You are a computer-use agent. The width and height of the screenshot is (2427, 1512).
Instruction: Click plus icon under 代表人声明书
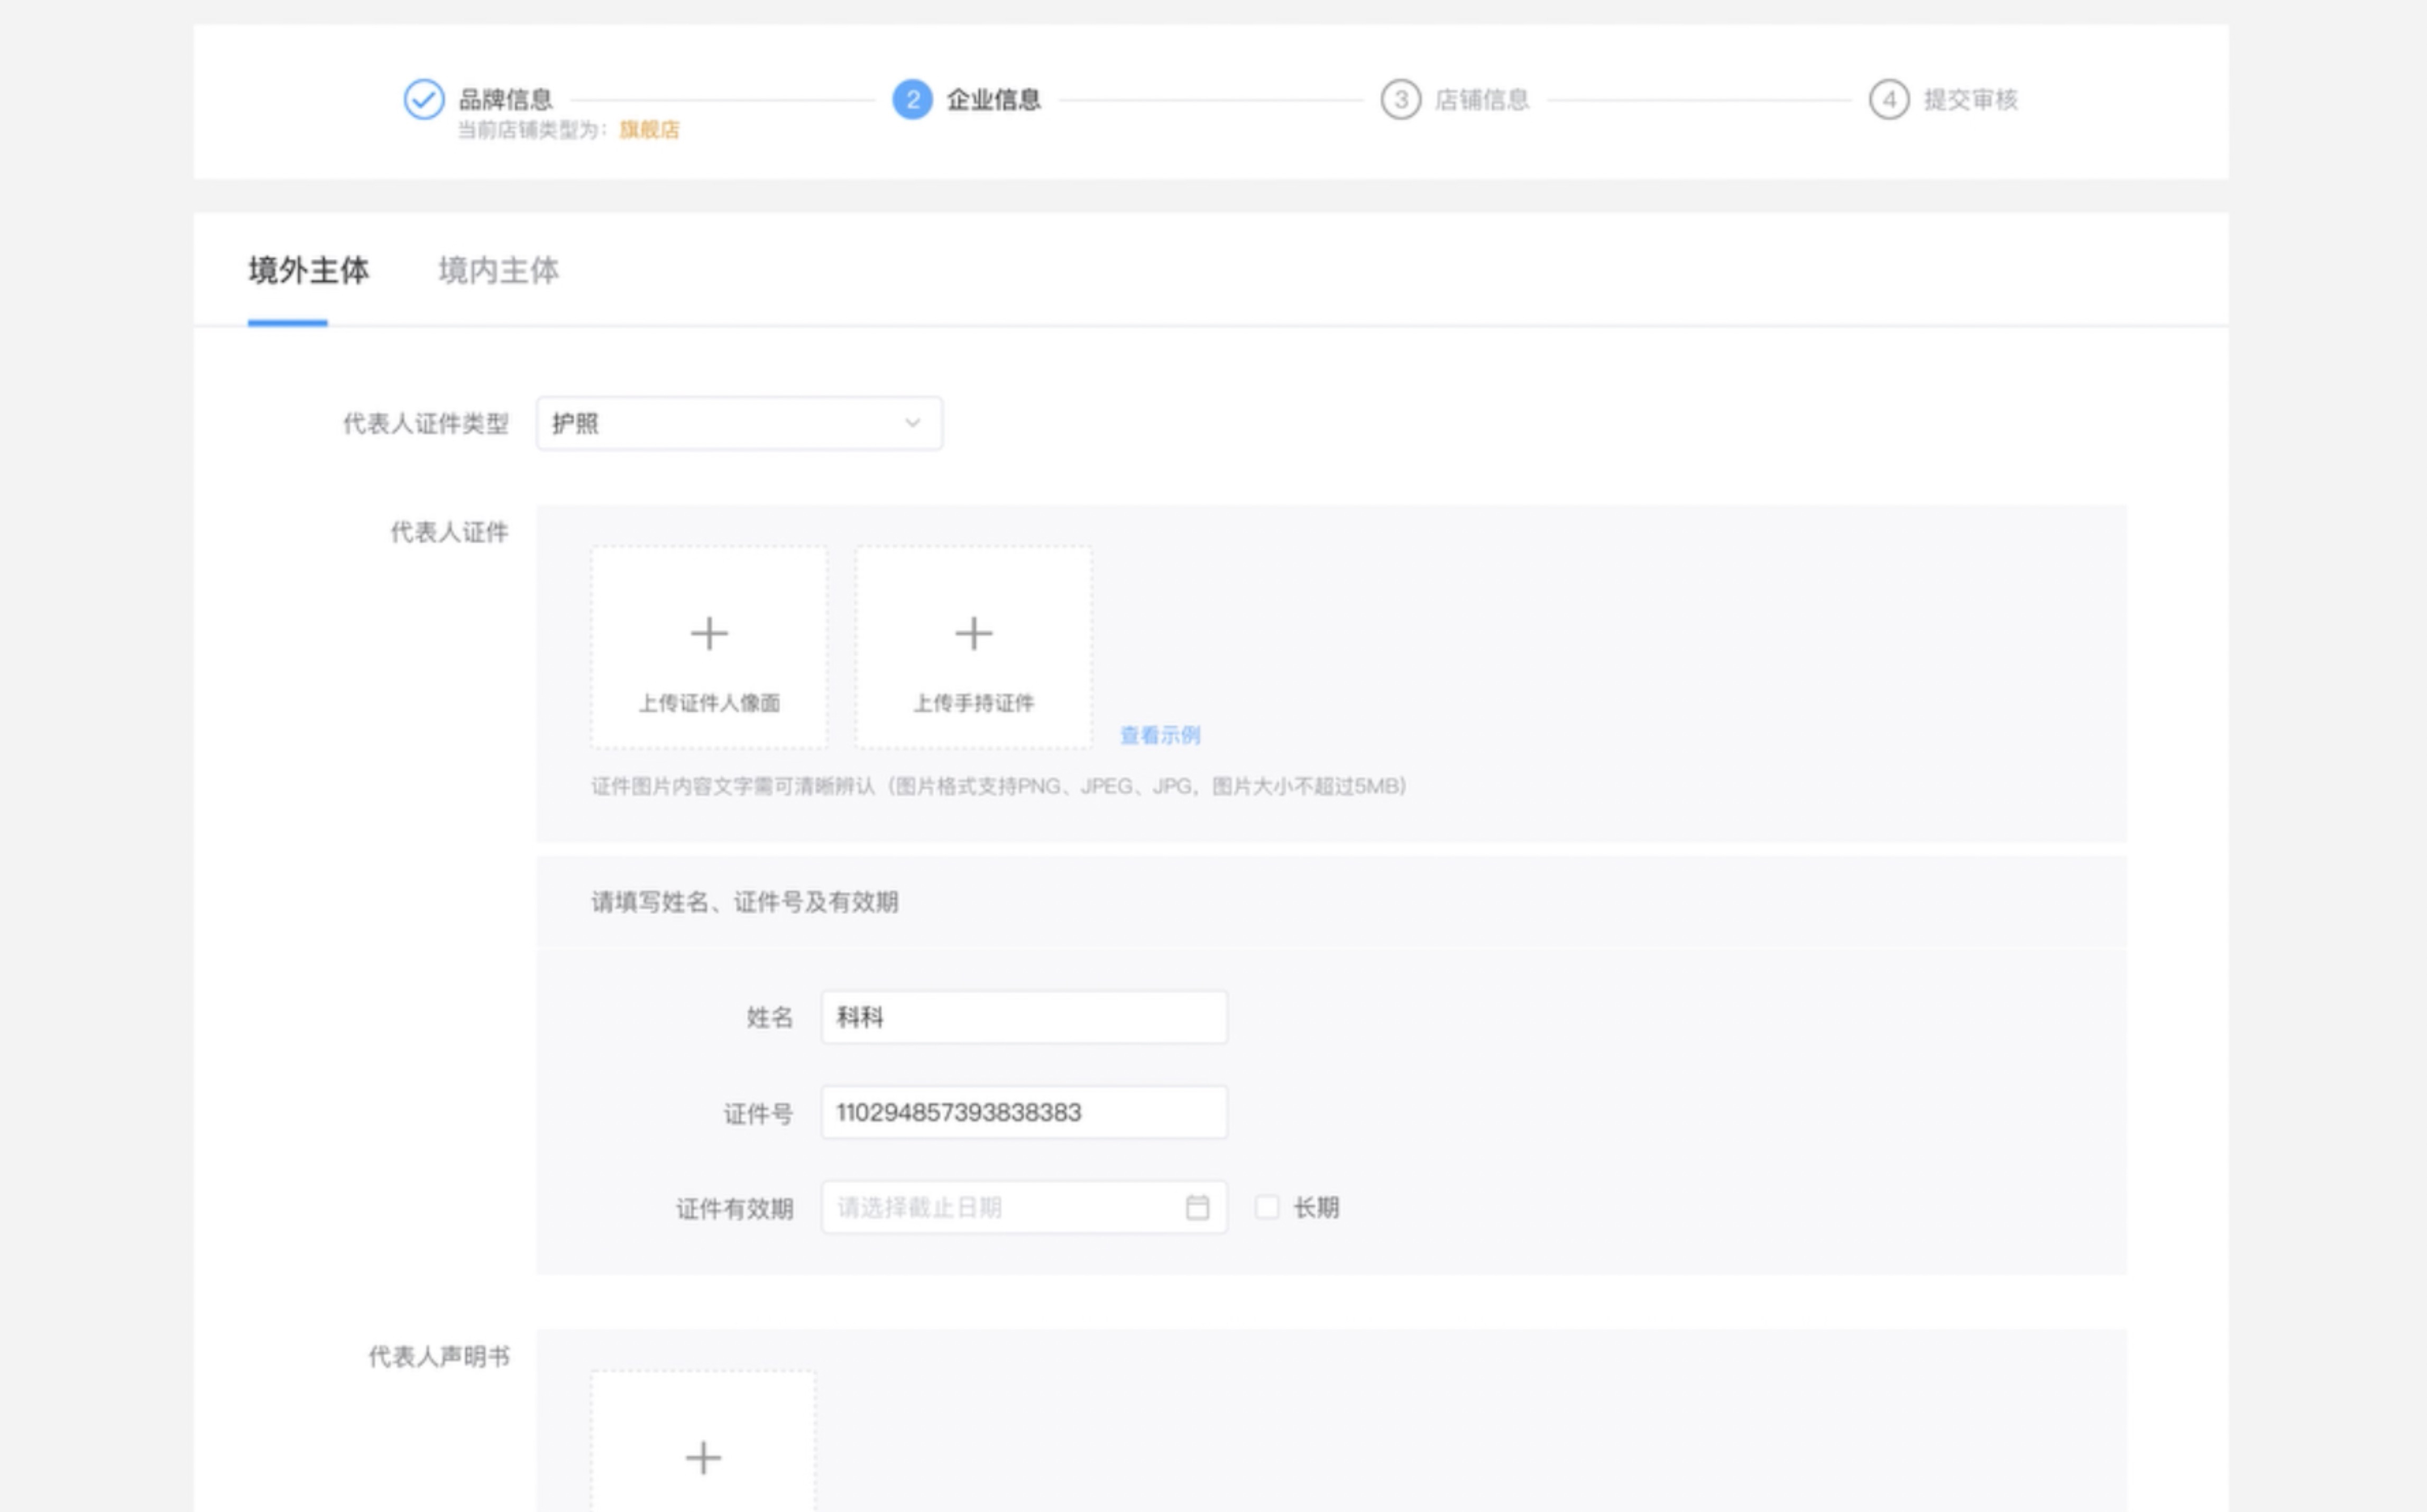[x=703, y=1457]
